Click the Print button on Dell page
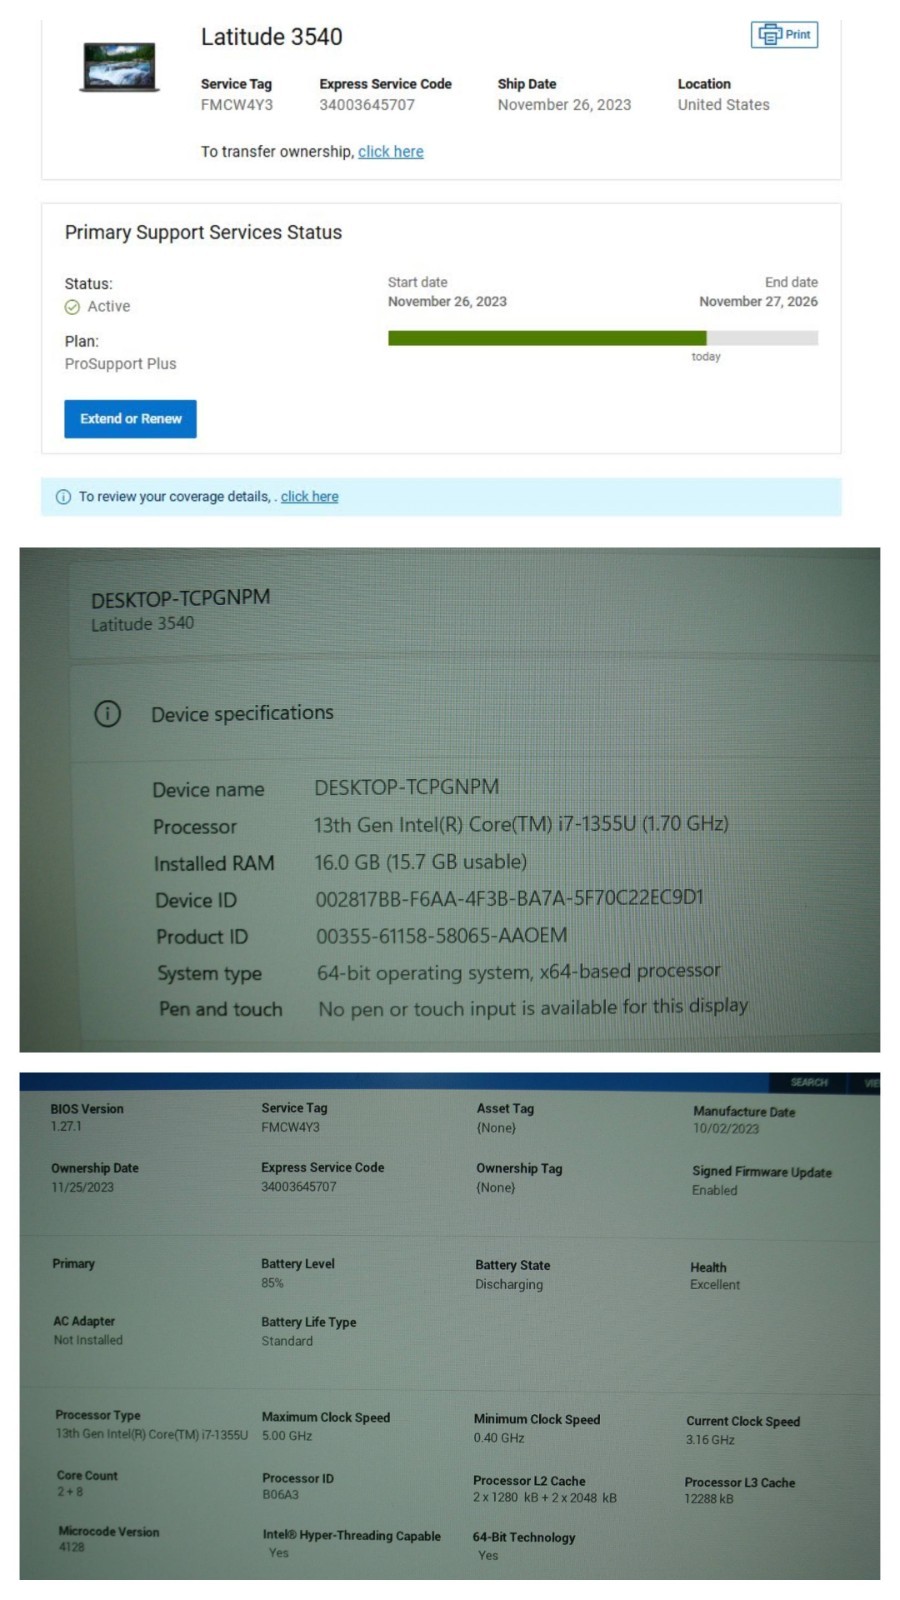Screen dimensions: 900x1600 [784, 34]
